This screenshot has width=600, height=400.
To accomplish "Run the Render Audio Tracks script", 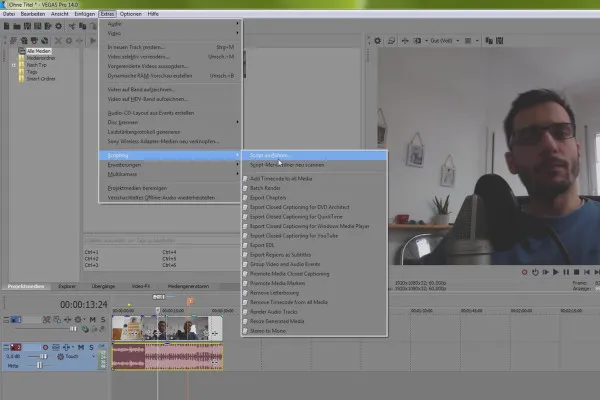I will tap(314, 312).
